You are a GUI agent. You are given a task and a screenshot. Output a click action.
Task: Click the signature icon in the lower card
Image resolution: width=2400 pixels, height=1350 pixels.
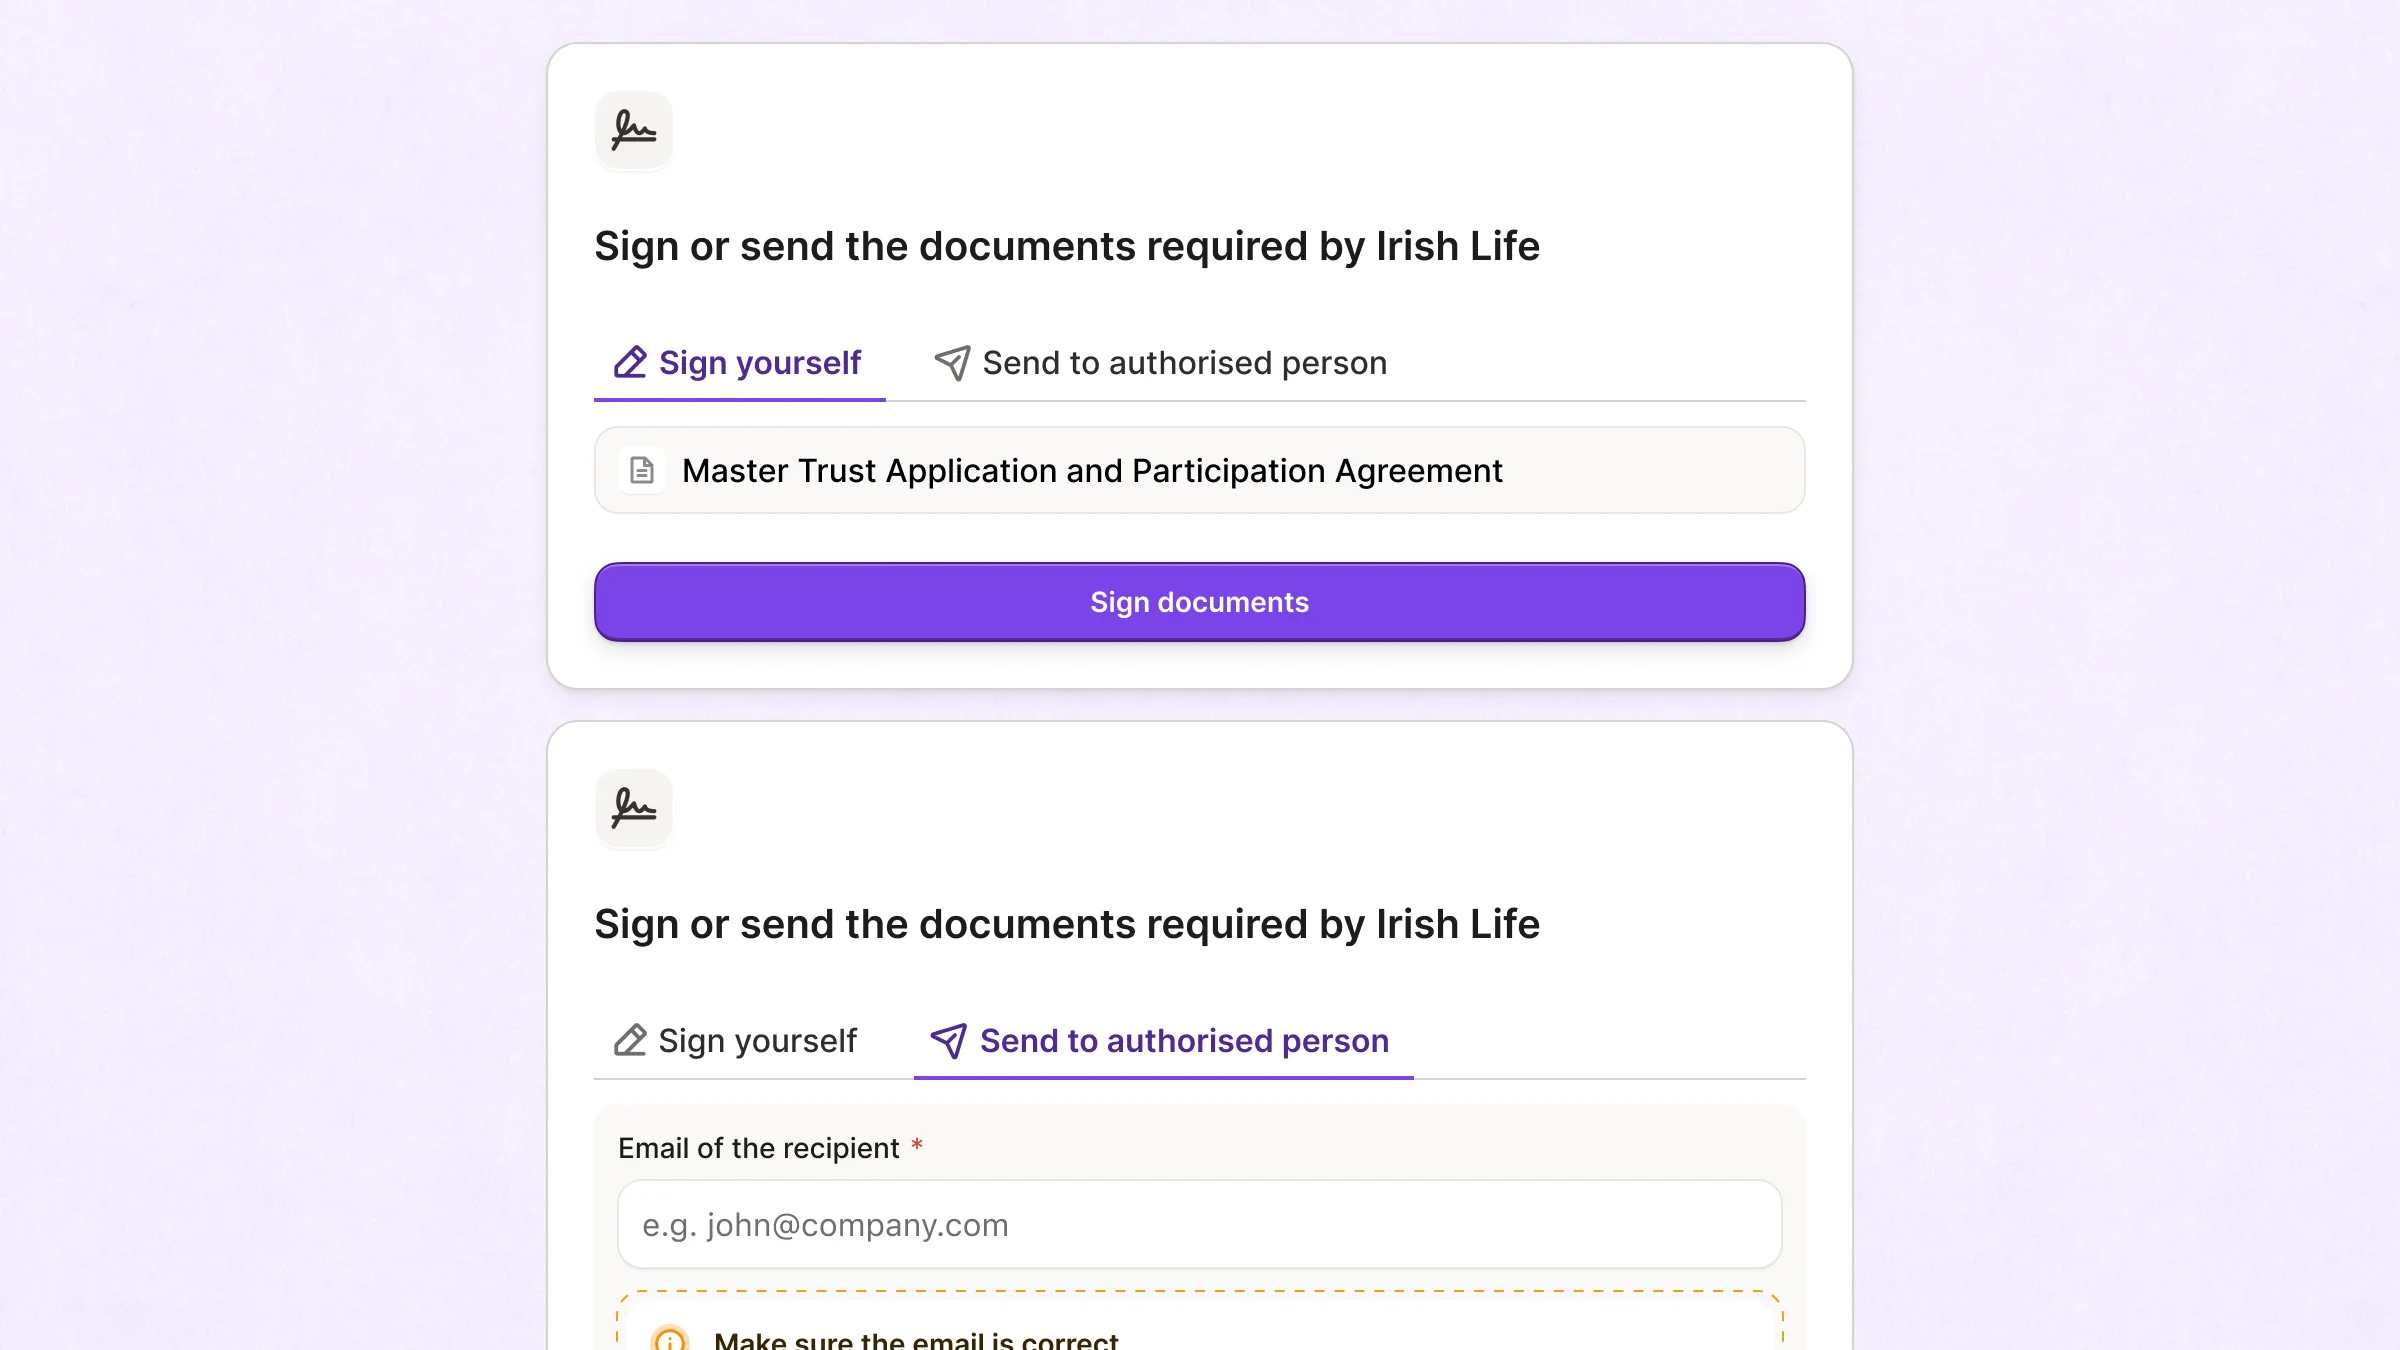[634, 808]
